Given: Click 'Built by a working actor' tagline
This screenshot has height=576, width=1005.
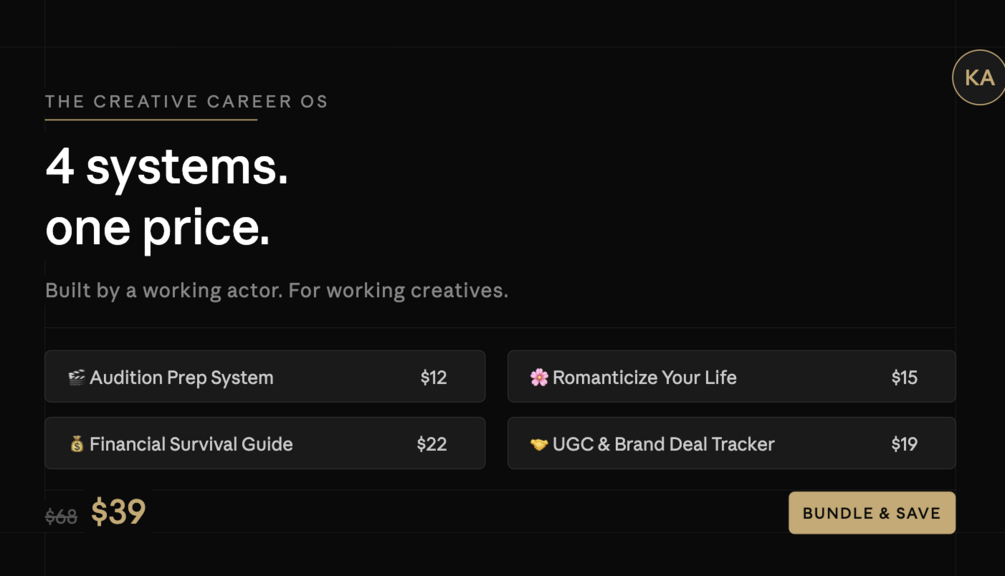Looking at the screenshot, I should point(276,290).
